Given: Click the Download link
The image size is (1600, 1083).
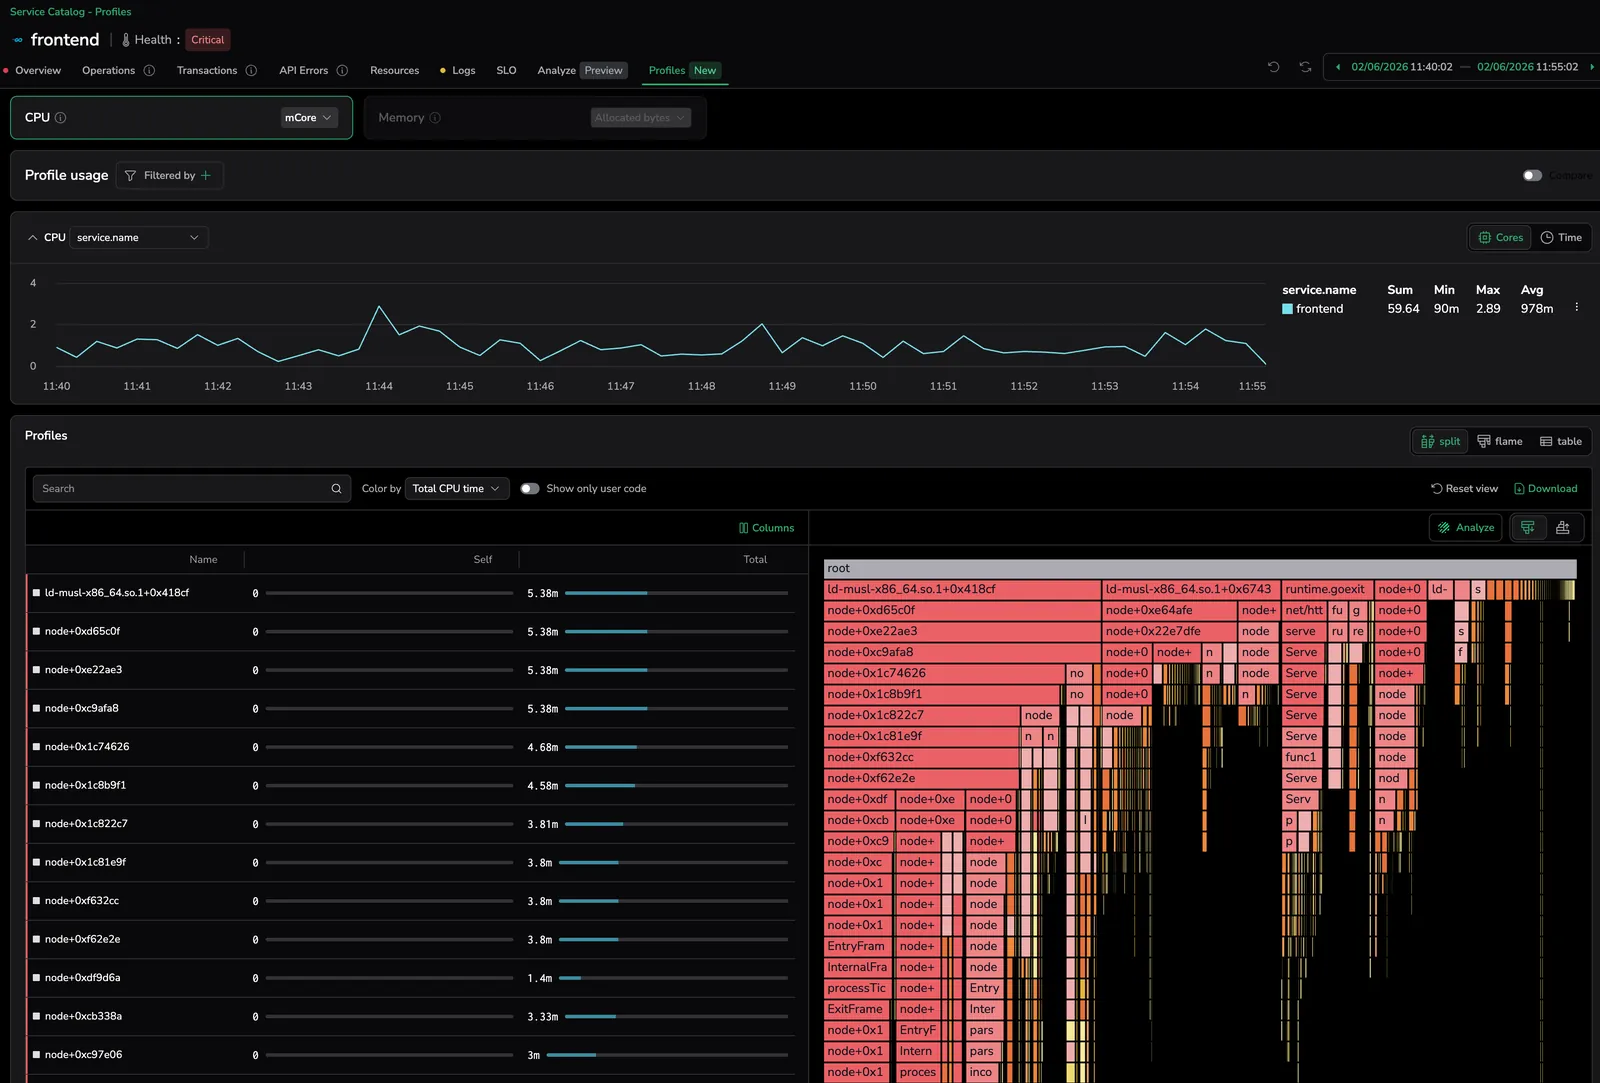Looking at the screenshot, I should coord(1545,489).
